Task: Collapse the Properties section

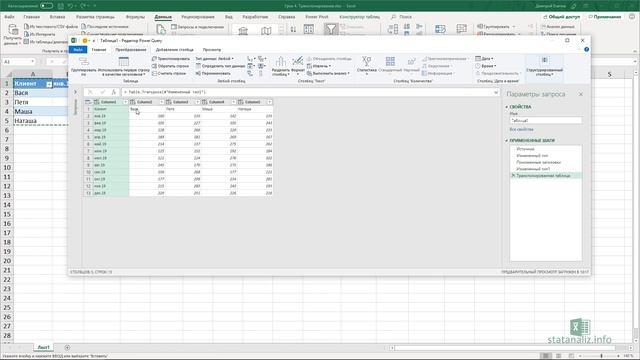Action: [x=507, y=107]
